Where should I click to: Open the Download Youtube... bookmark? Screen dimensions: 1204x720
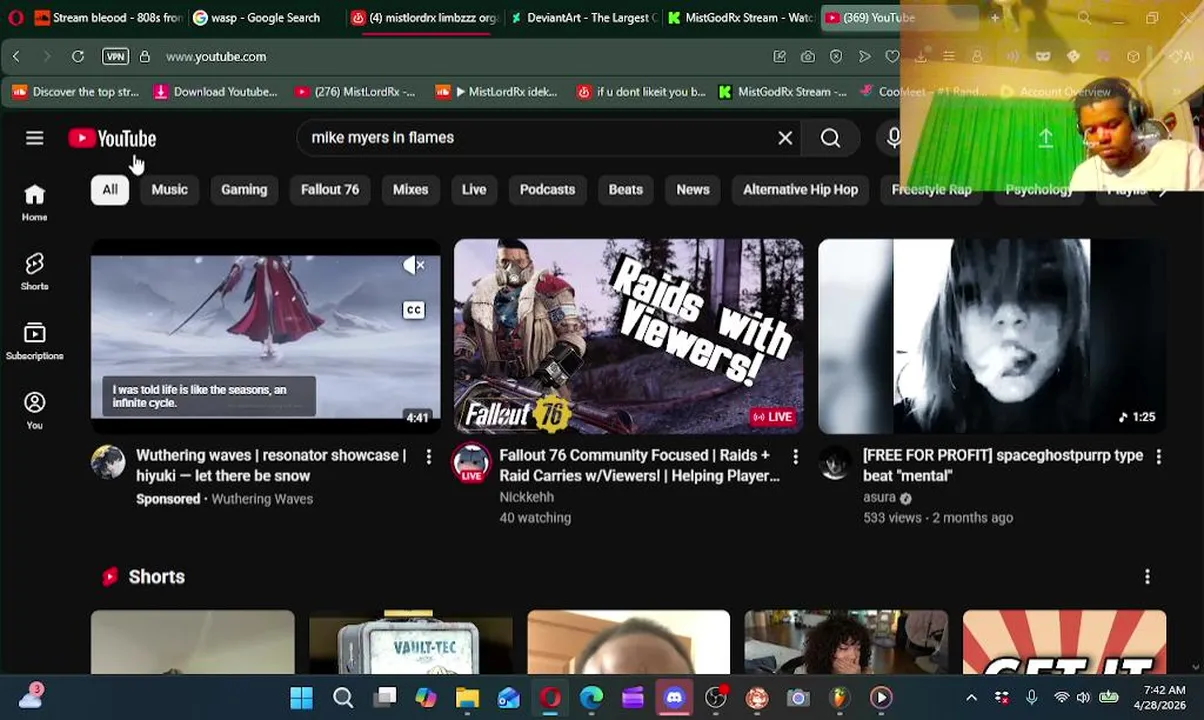pyautogui.click(x=215, y=92)
